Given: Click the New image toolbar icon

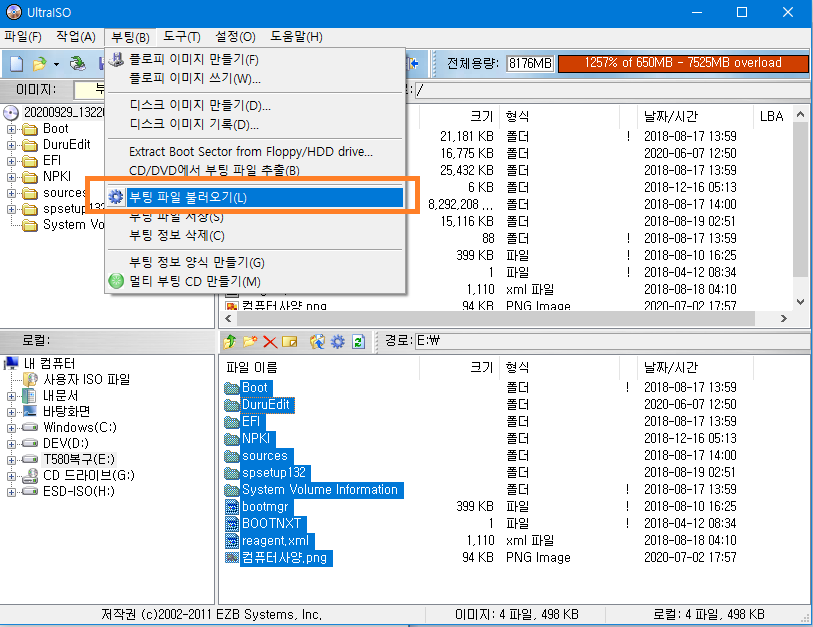Looking at the screenshot, I should [x=17, y=64].
